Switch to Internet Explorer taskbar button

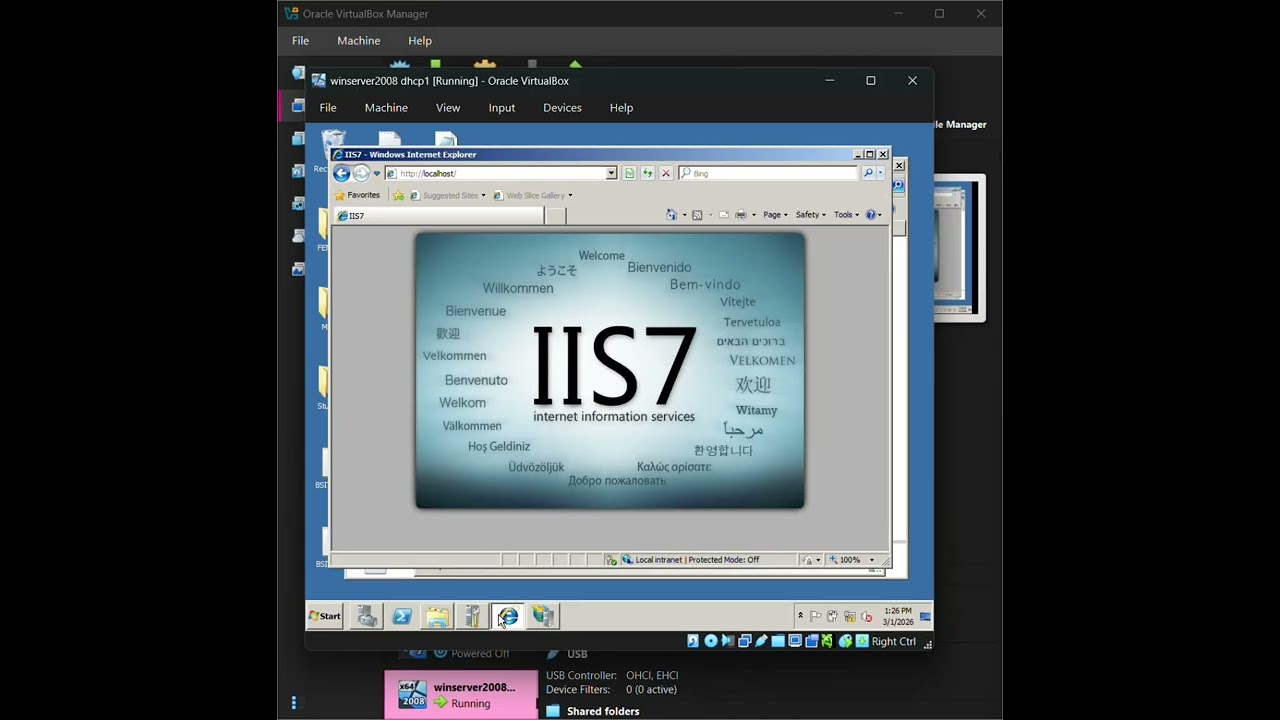pyautogui.click(x=507, y=616)
